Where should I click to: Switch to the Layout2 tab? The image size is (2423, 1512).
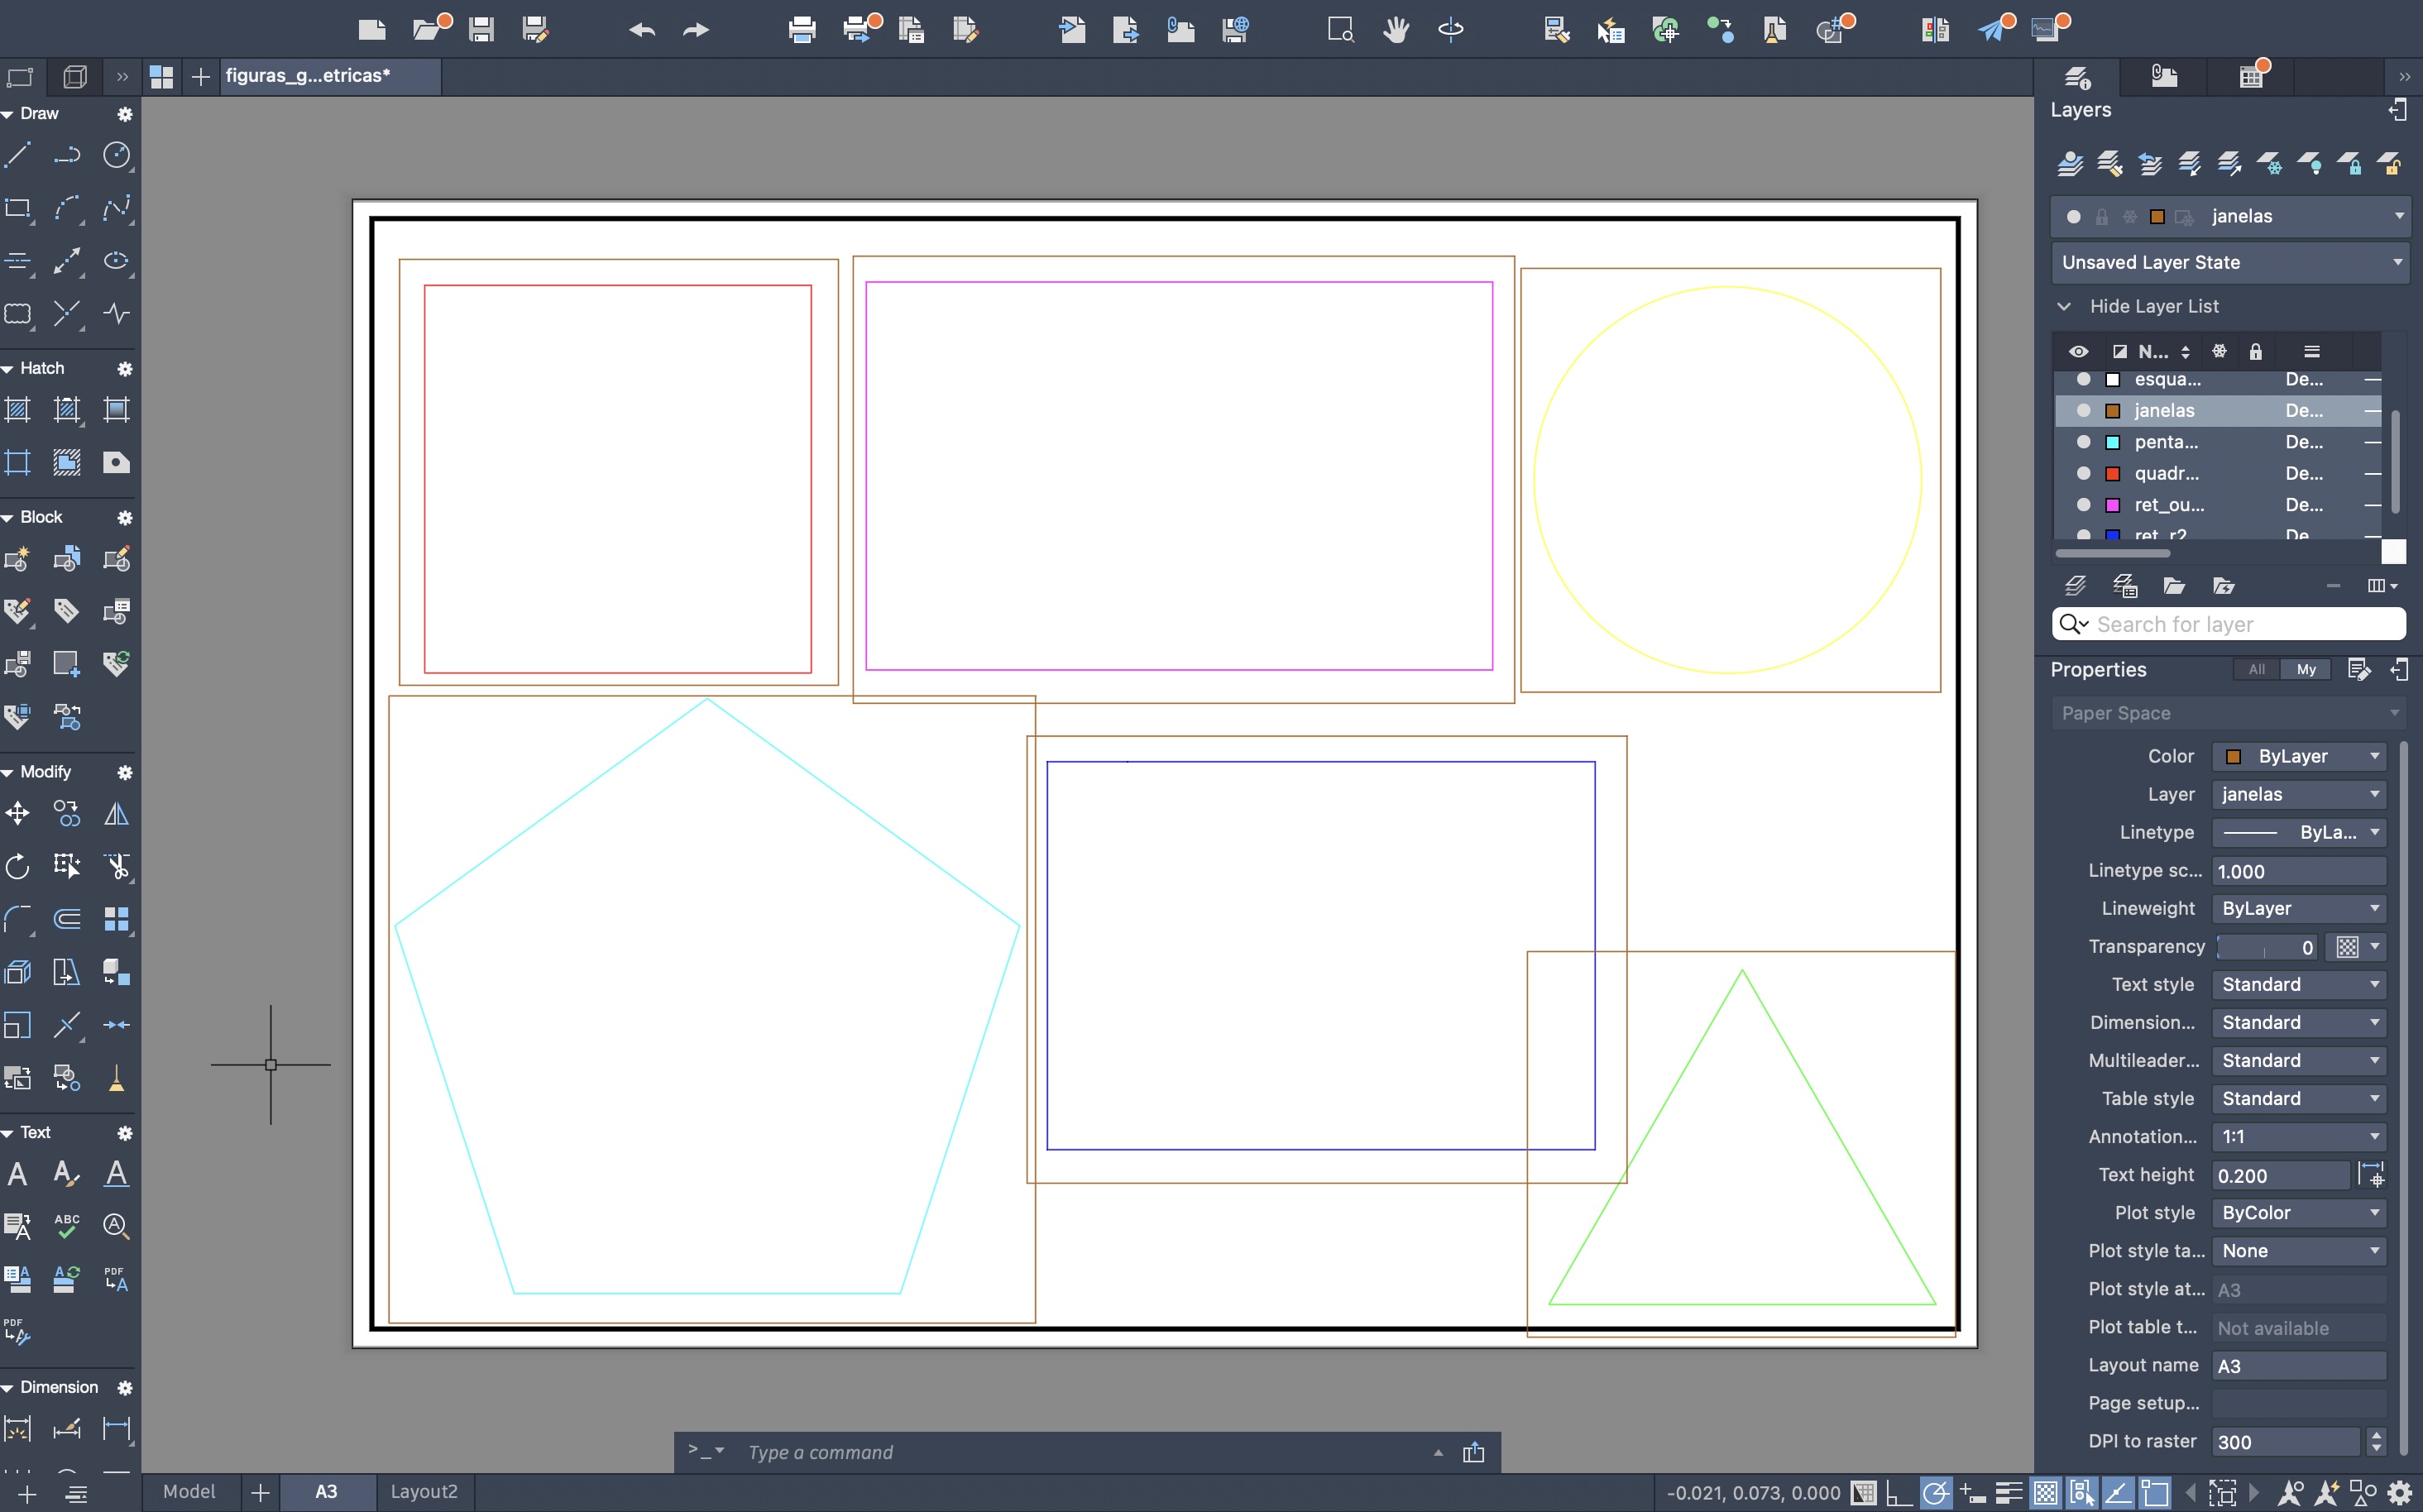click(423, 1492)
